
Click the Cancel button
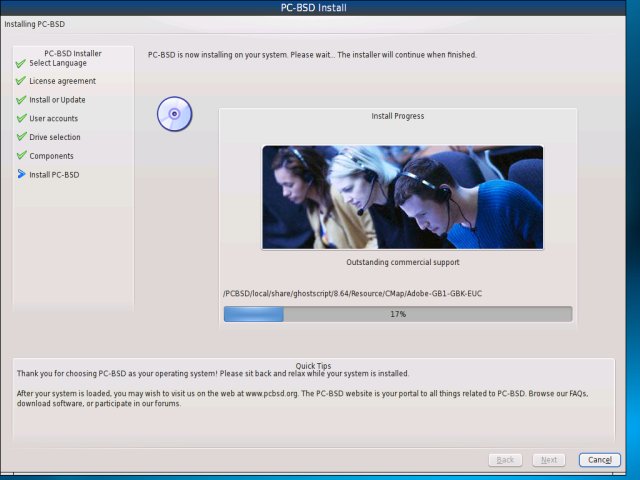599,460
